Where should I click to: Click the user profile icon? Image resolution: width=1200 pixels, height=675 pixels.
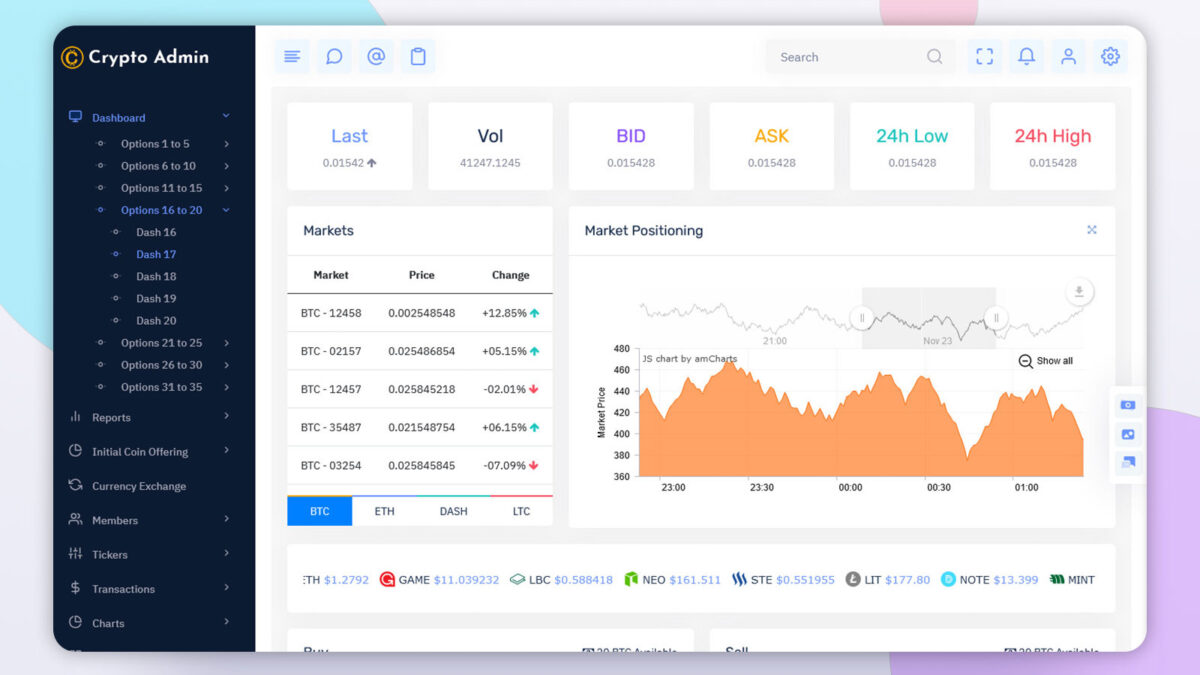click(x=1068, y=56)
